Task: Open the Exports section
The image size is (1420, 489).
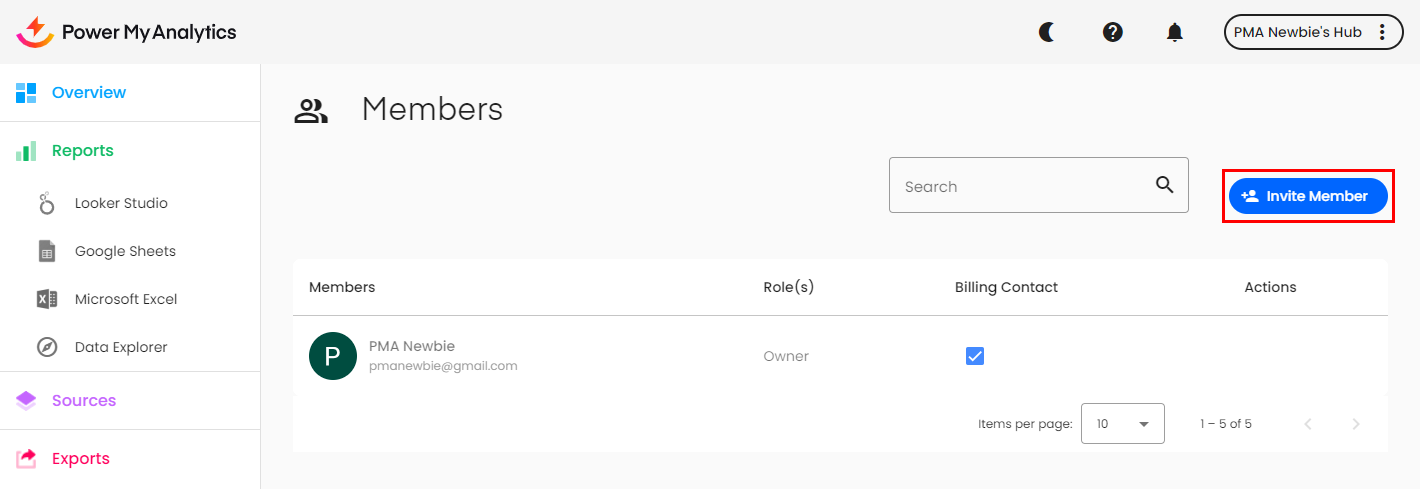Action: 81,458
